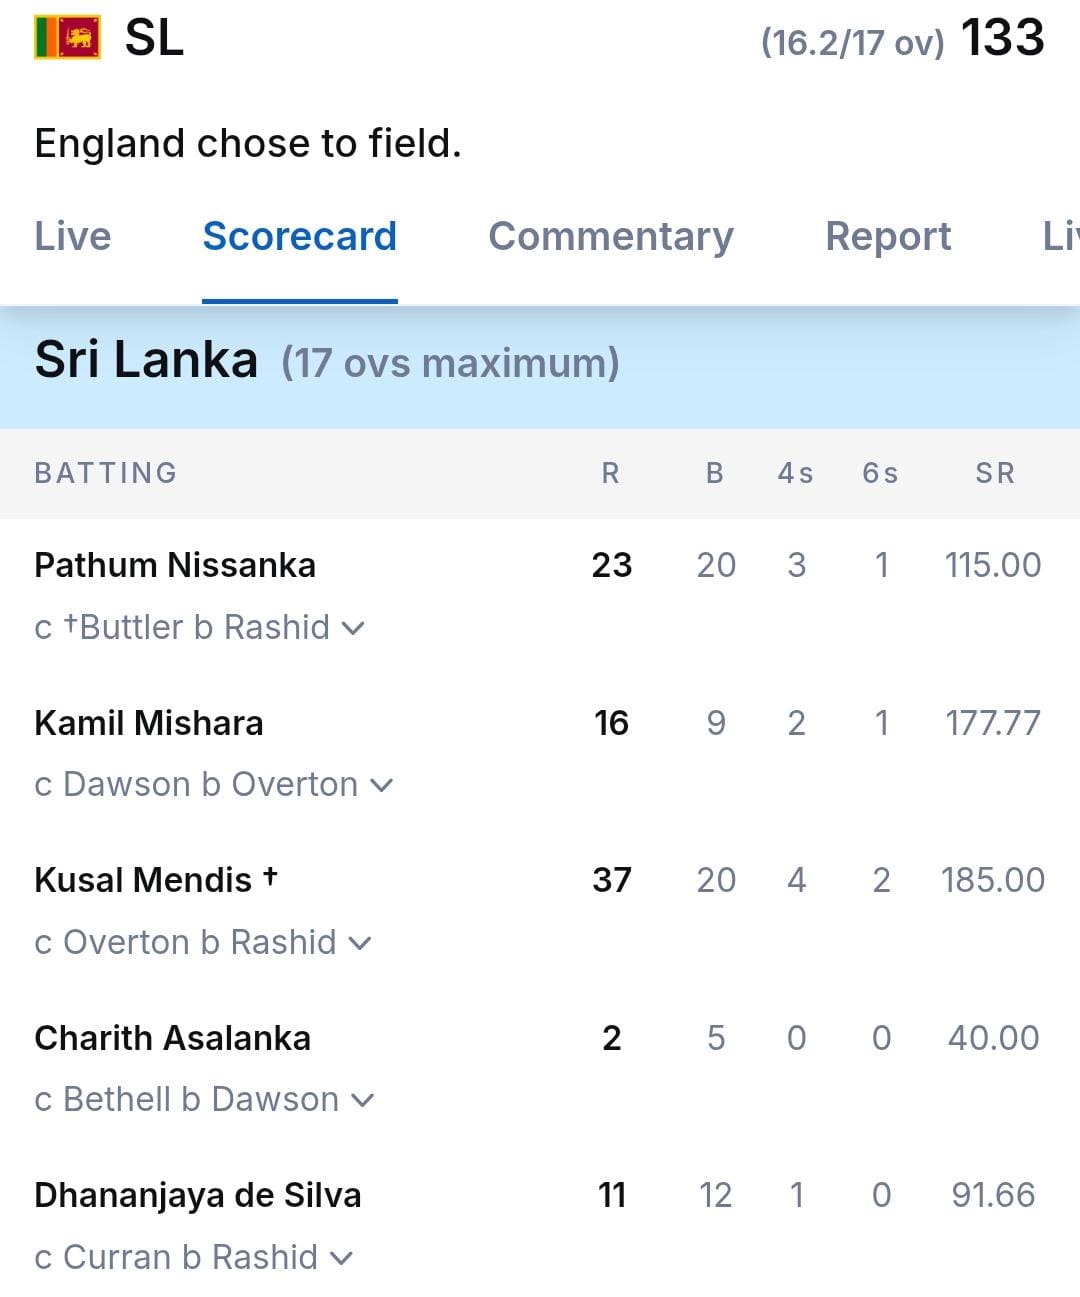Switch to the Live tab
Image resolution: width=1080 pixels, height=1297 pixels.
point(73,237)
